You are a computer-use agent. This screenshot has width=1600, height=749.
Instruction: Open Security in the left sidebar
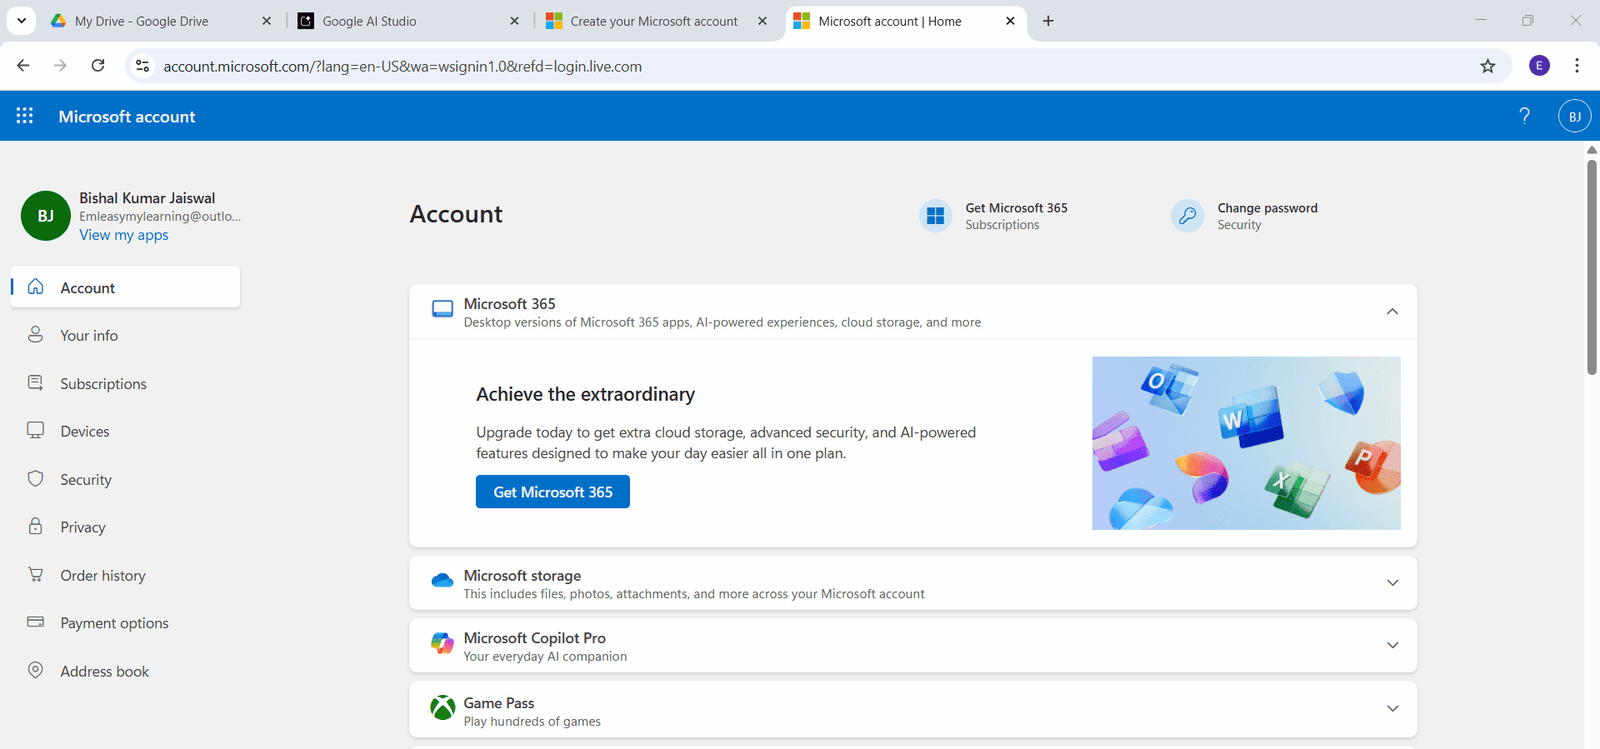coord(86,480)
